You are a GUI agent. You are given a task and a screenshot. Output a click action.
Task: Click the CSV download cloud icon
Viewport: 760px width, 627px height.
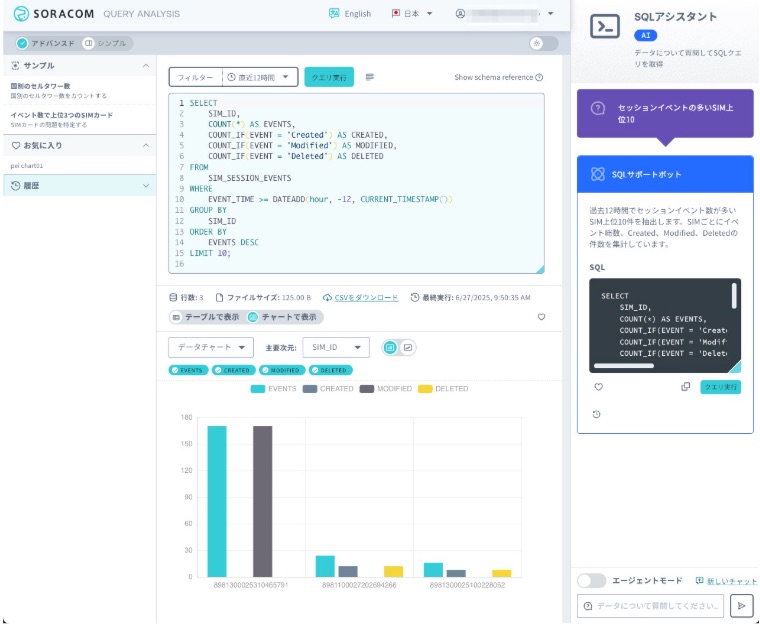327,298
